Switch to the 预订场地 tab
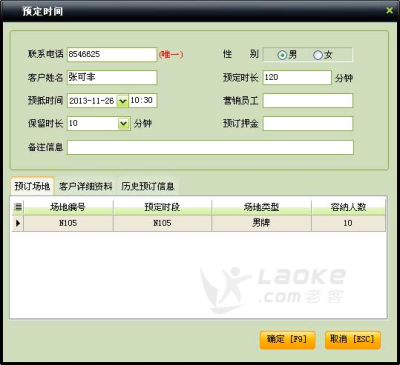The width and height of the screenshot is (400, 365). click(x=32, y=186)
